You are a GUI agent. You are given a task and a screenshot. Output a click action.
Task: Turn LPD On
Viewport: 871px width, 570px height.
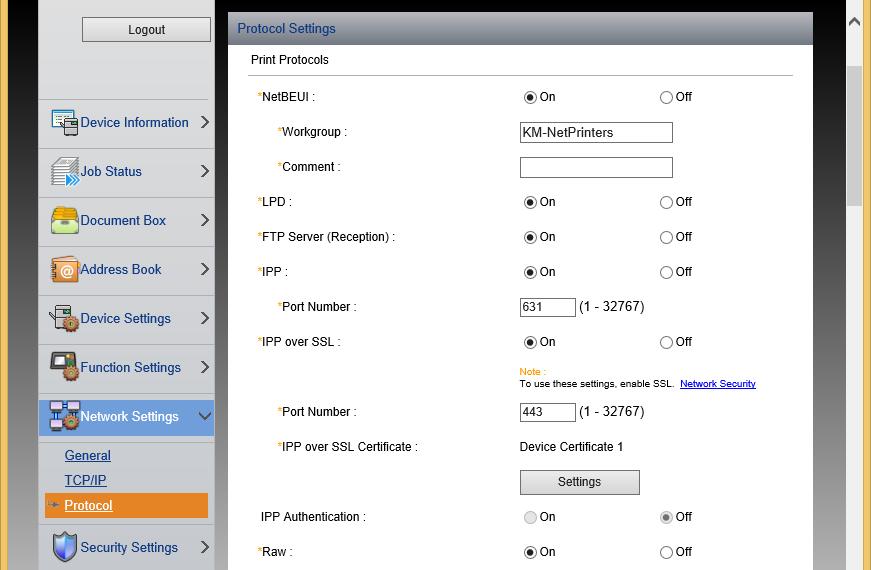coord(530,202)
